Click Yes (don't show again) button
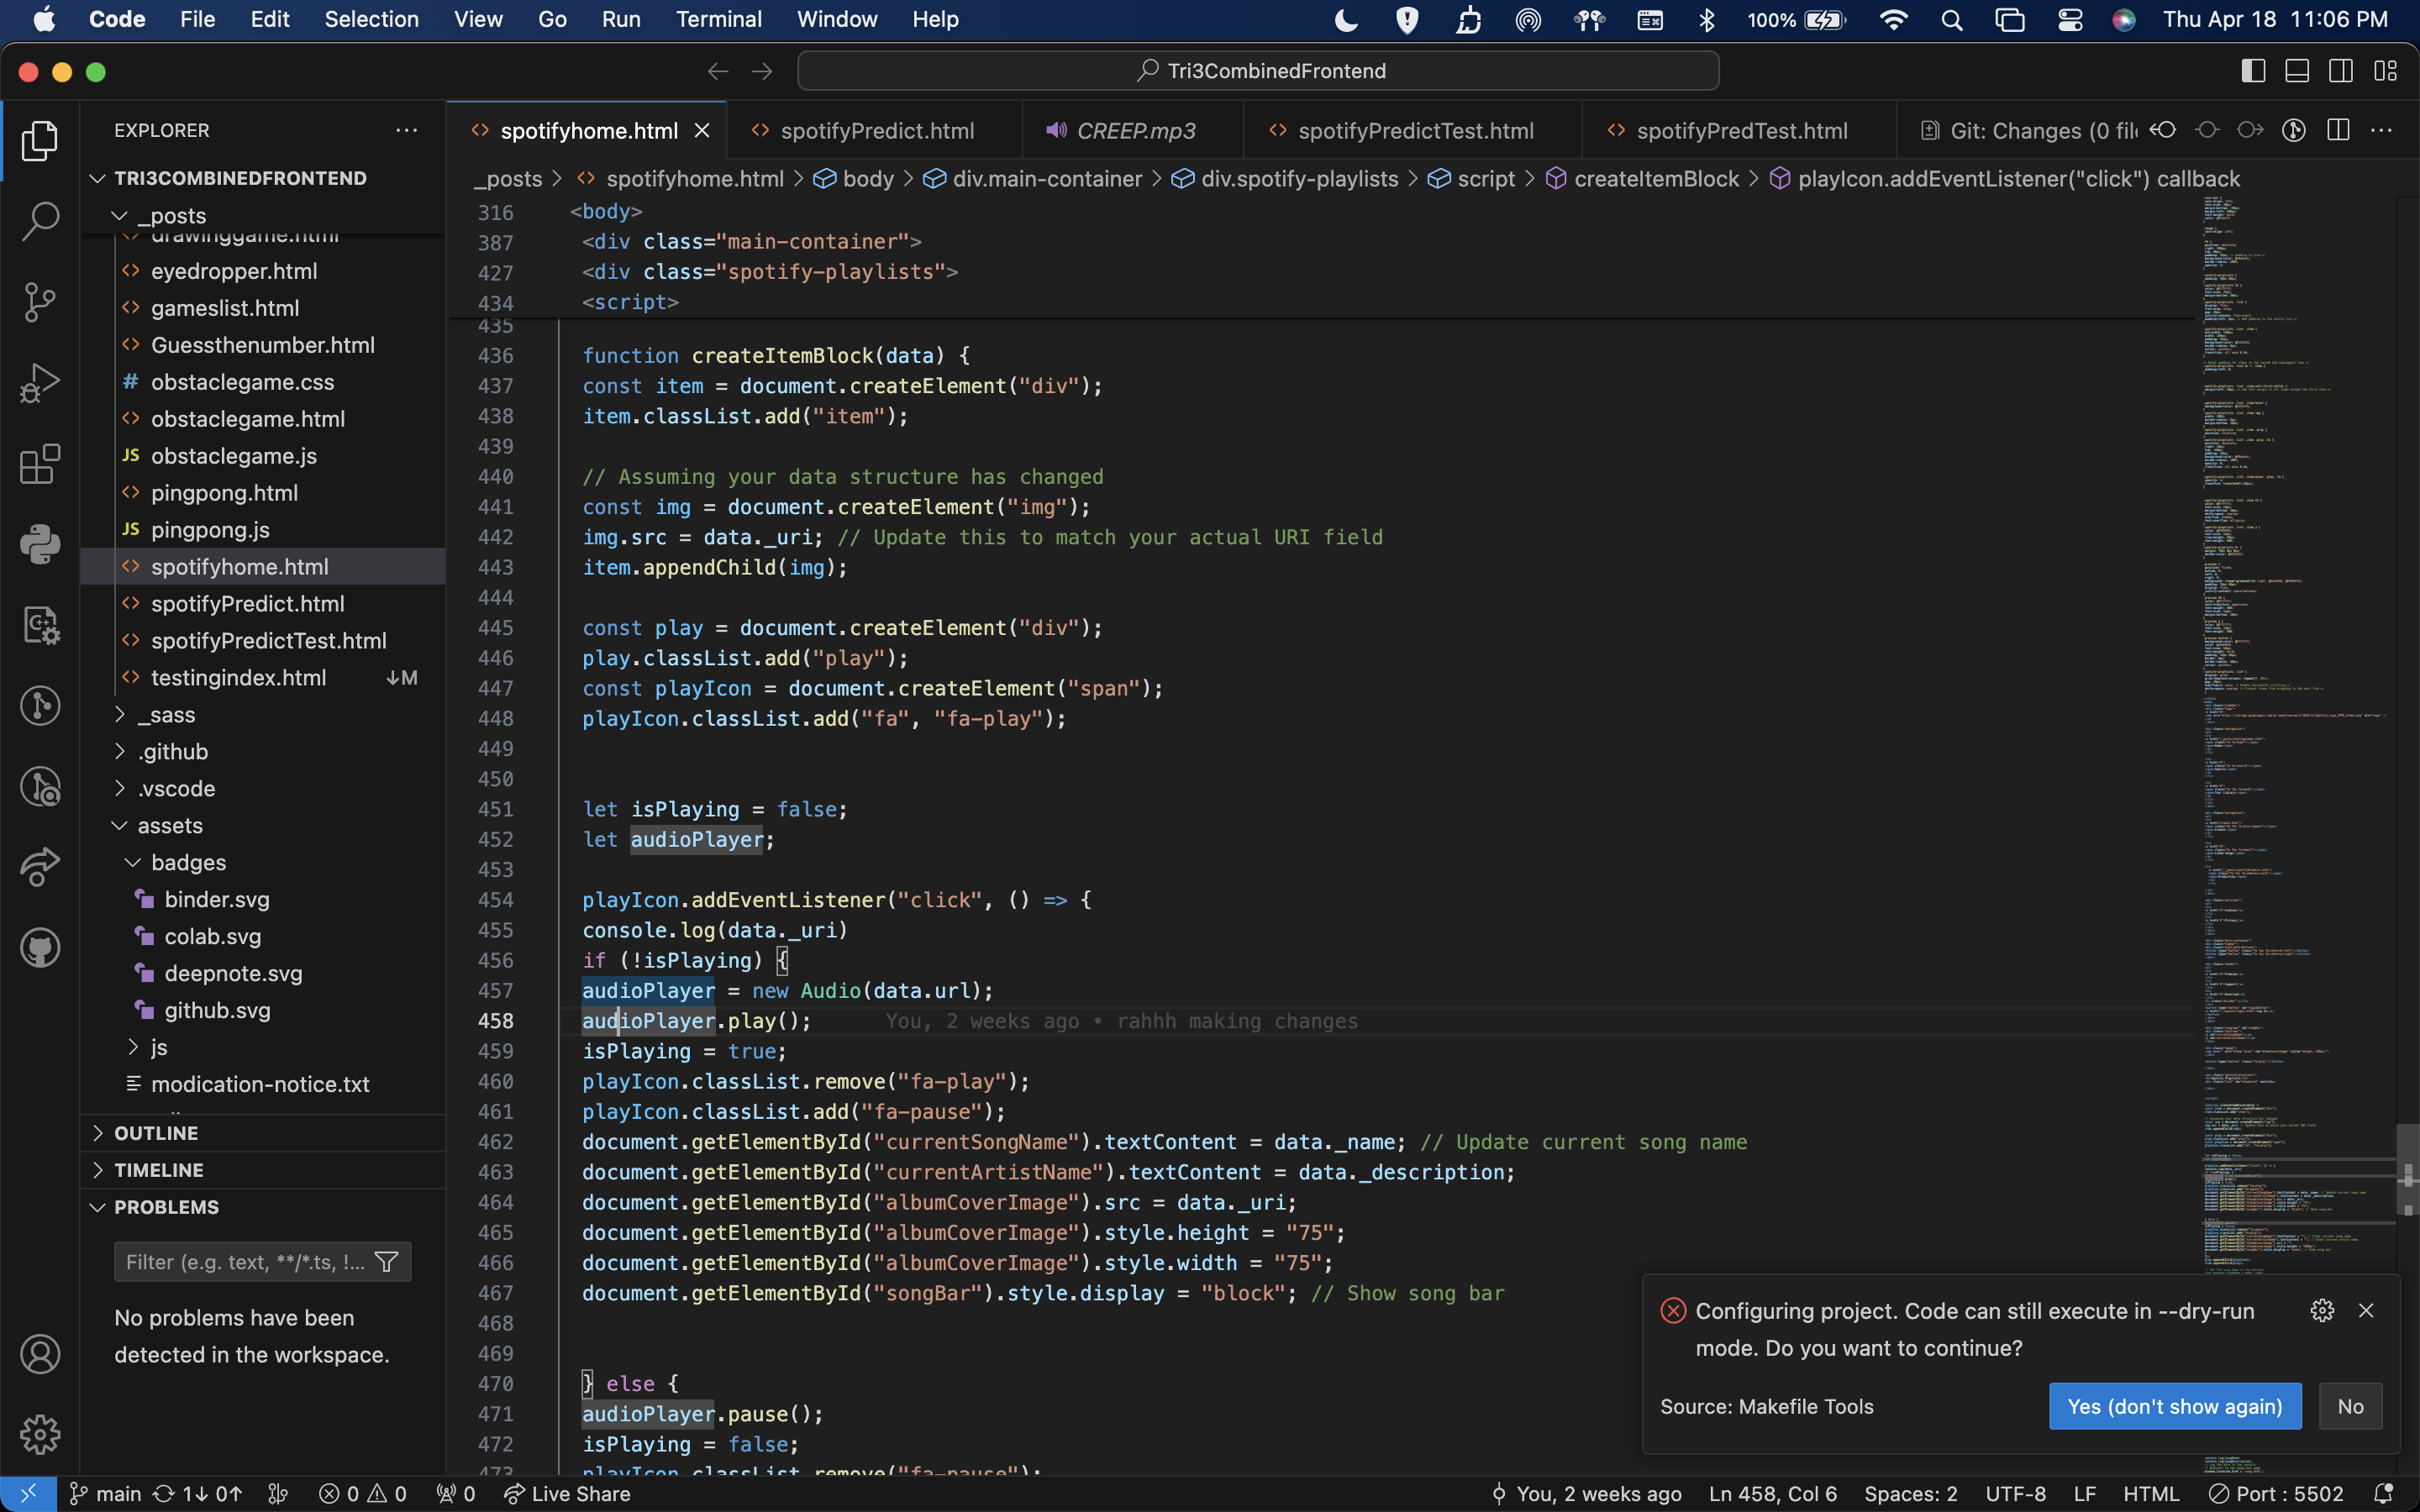 tap(2175, 1406)
